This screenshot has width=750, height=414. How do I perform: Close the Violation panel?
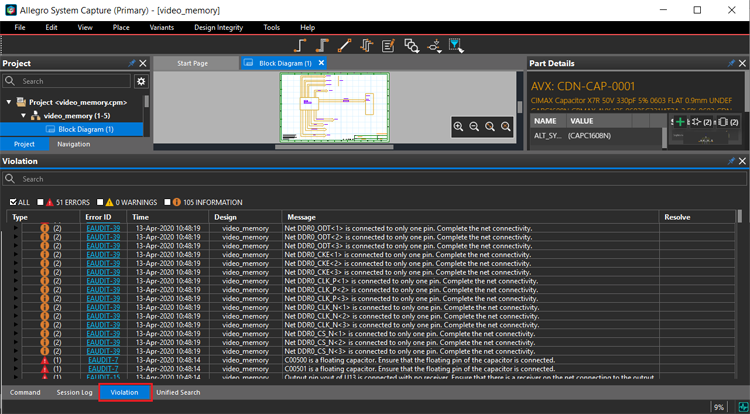tap(742, 162)
